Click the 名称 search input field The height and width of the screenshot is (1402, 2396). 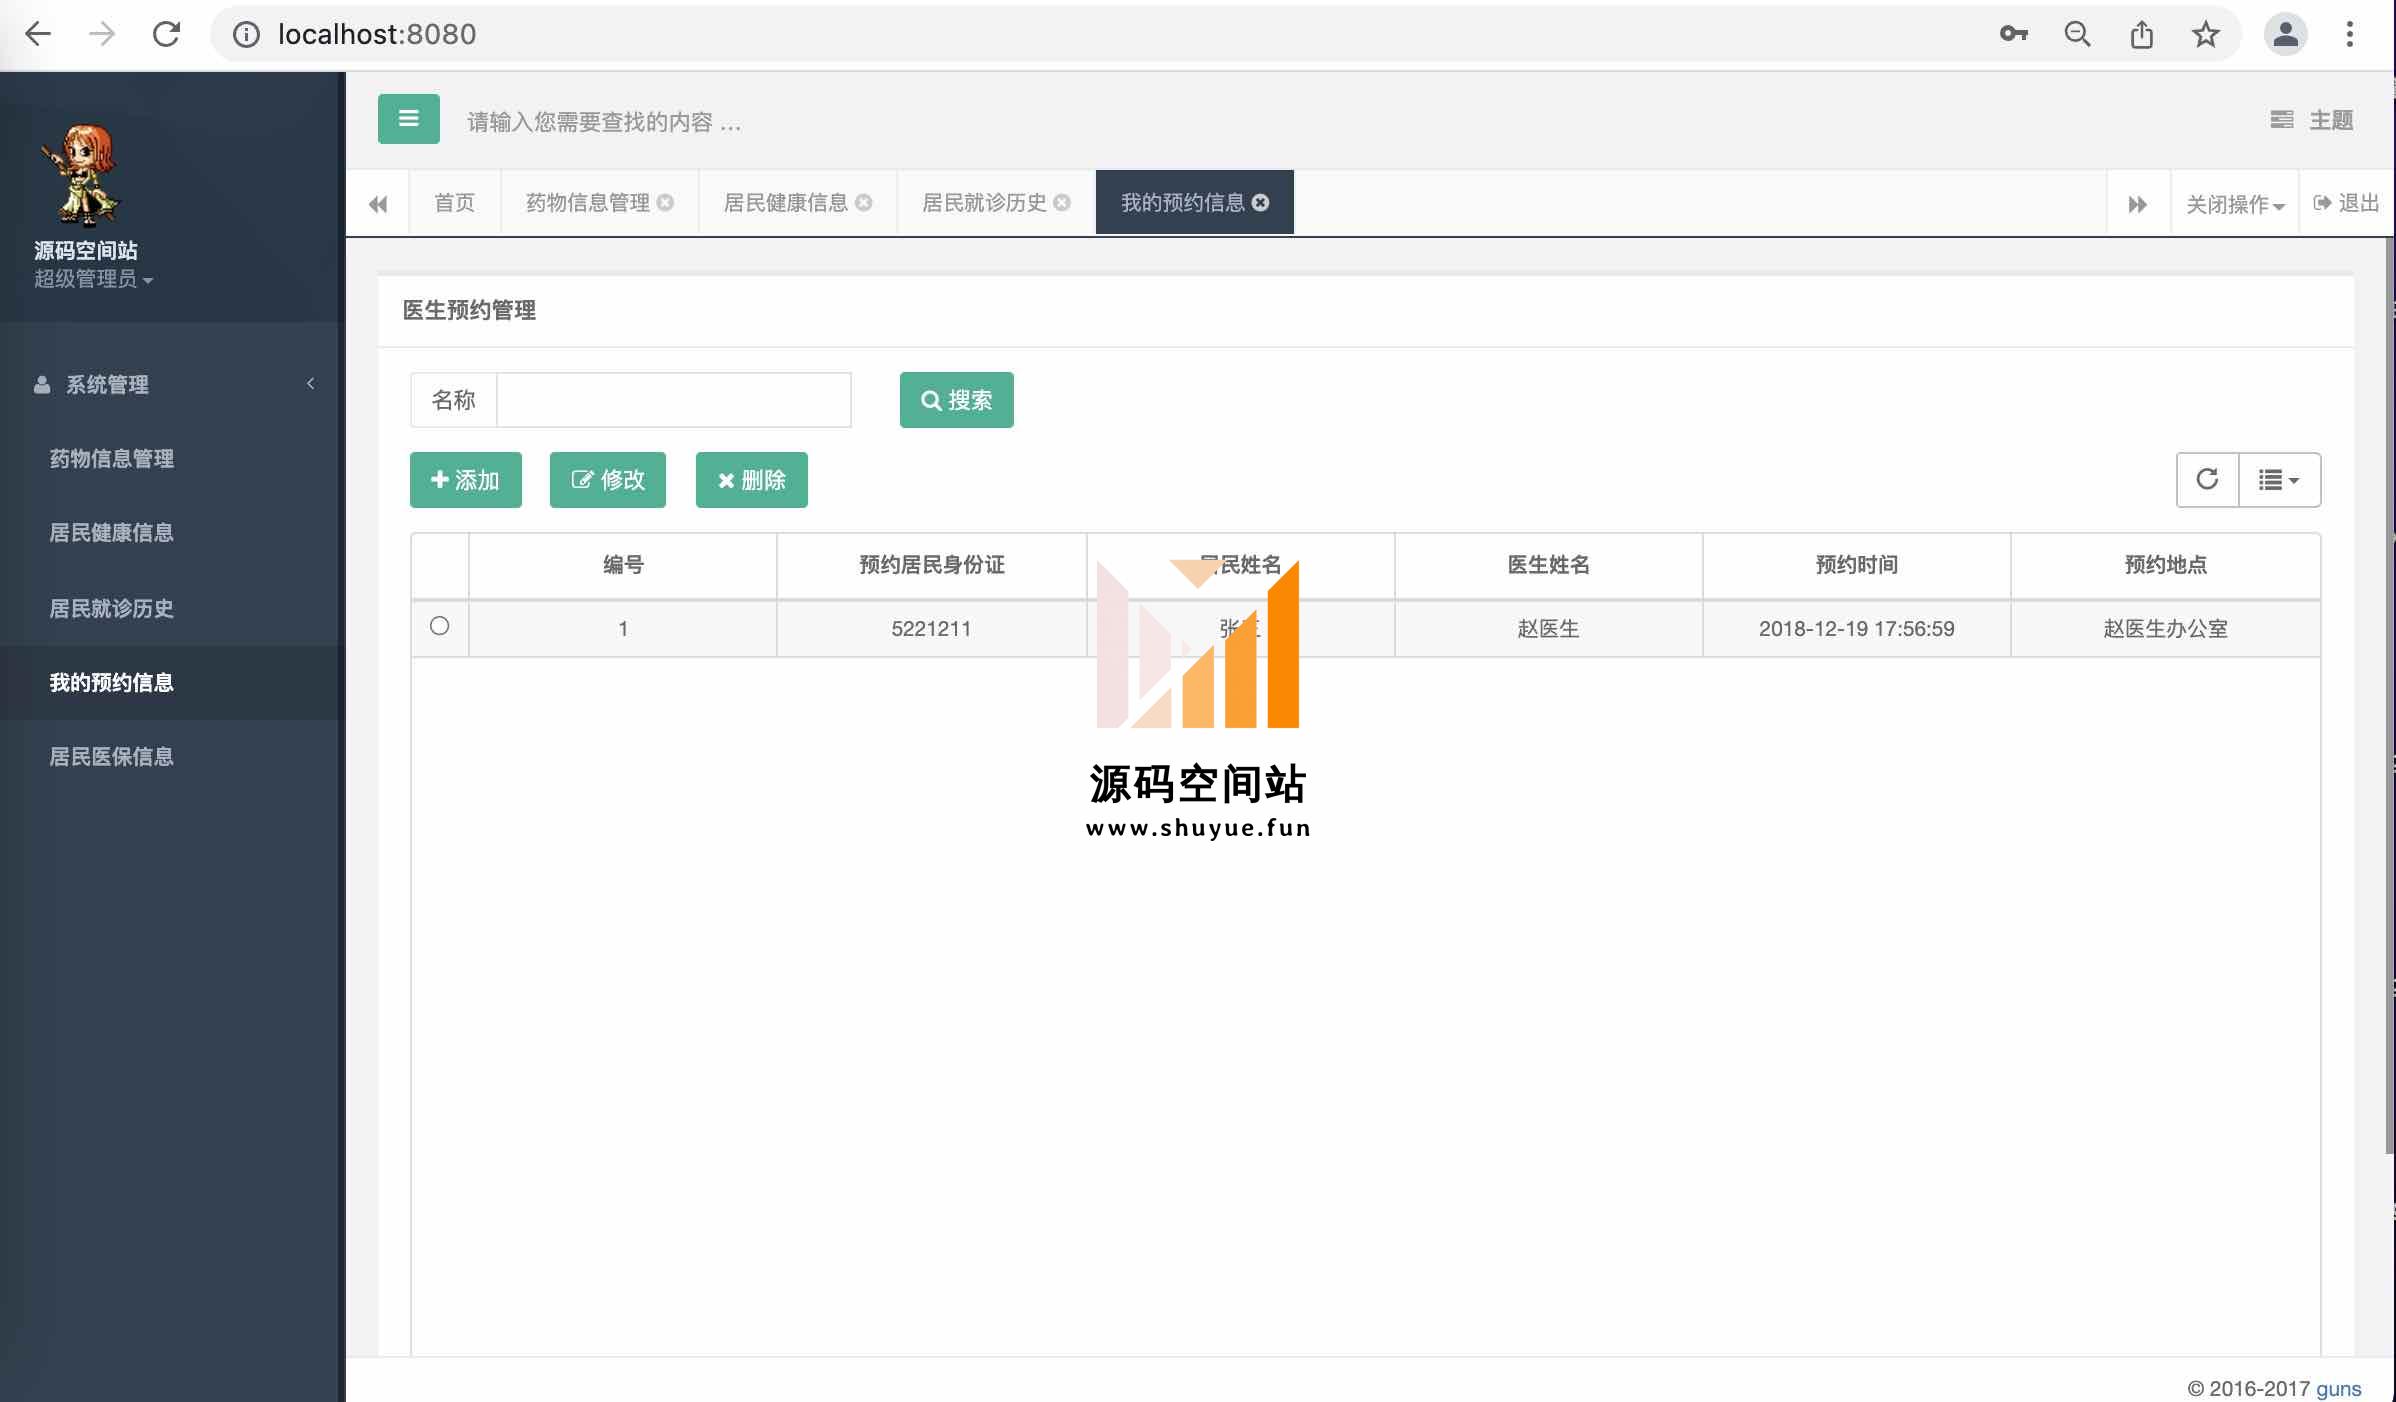coord(673,400)
